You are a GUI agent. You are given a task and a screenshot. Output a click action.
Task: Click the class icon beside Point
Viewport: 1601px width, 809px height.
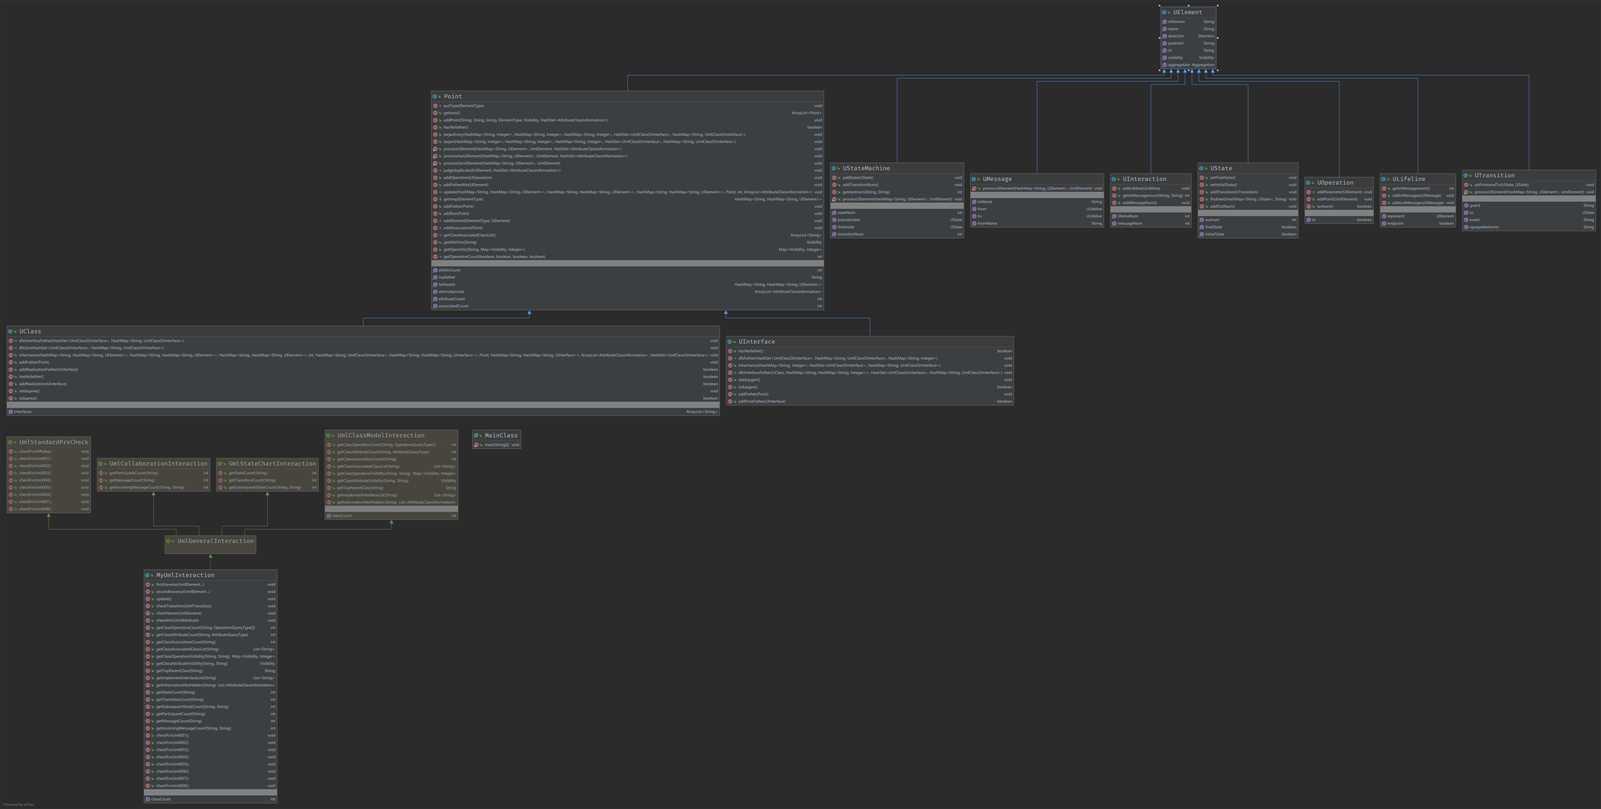(x=436, y=96)
